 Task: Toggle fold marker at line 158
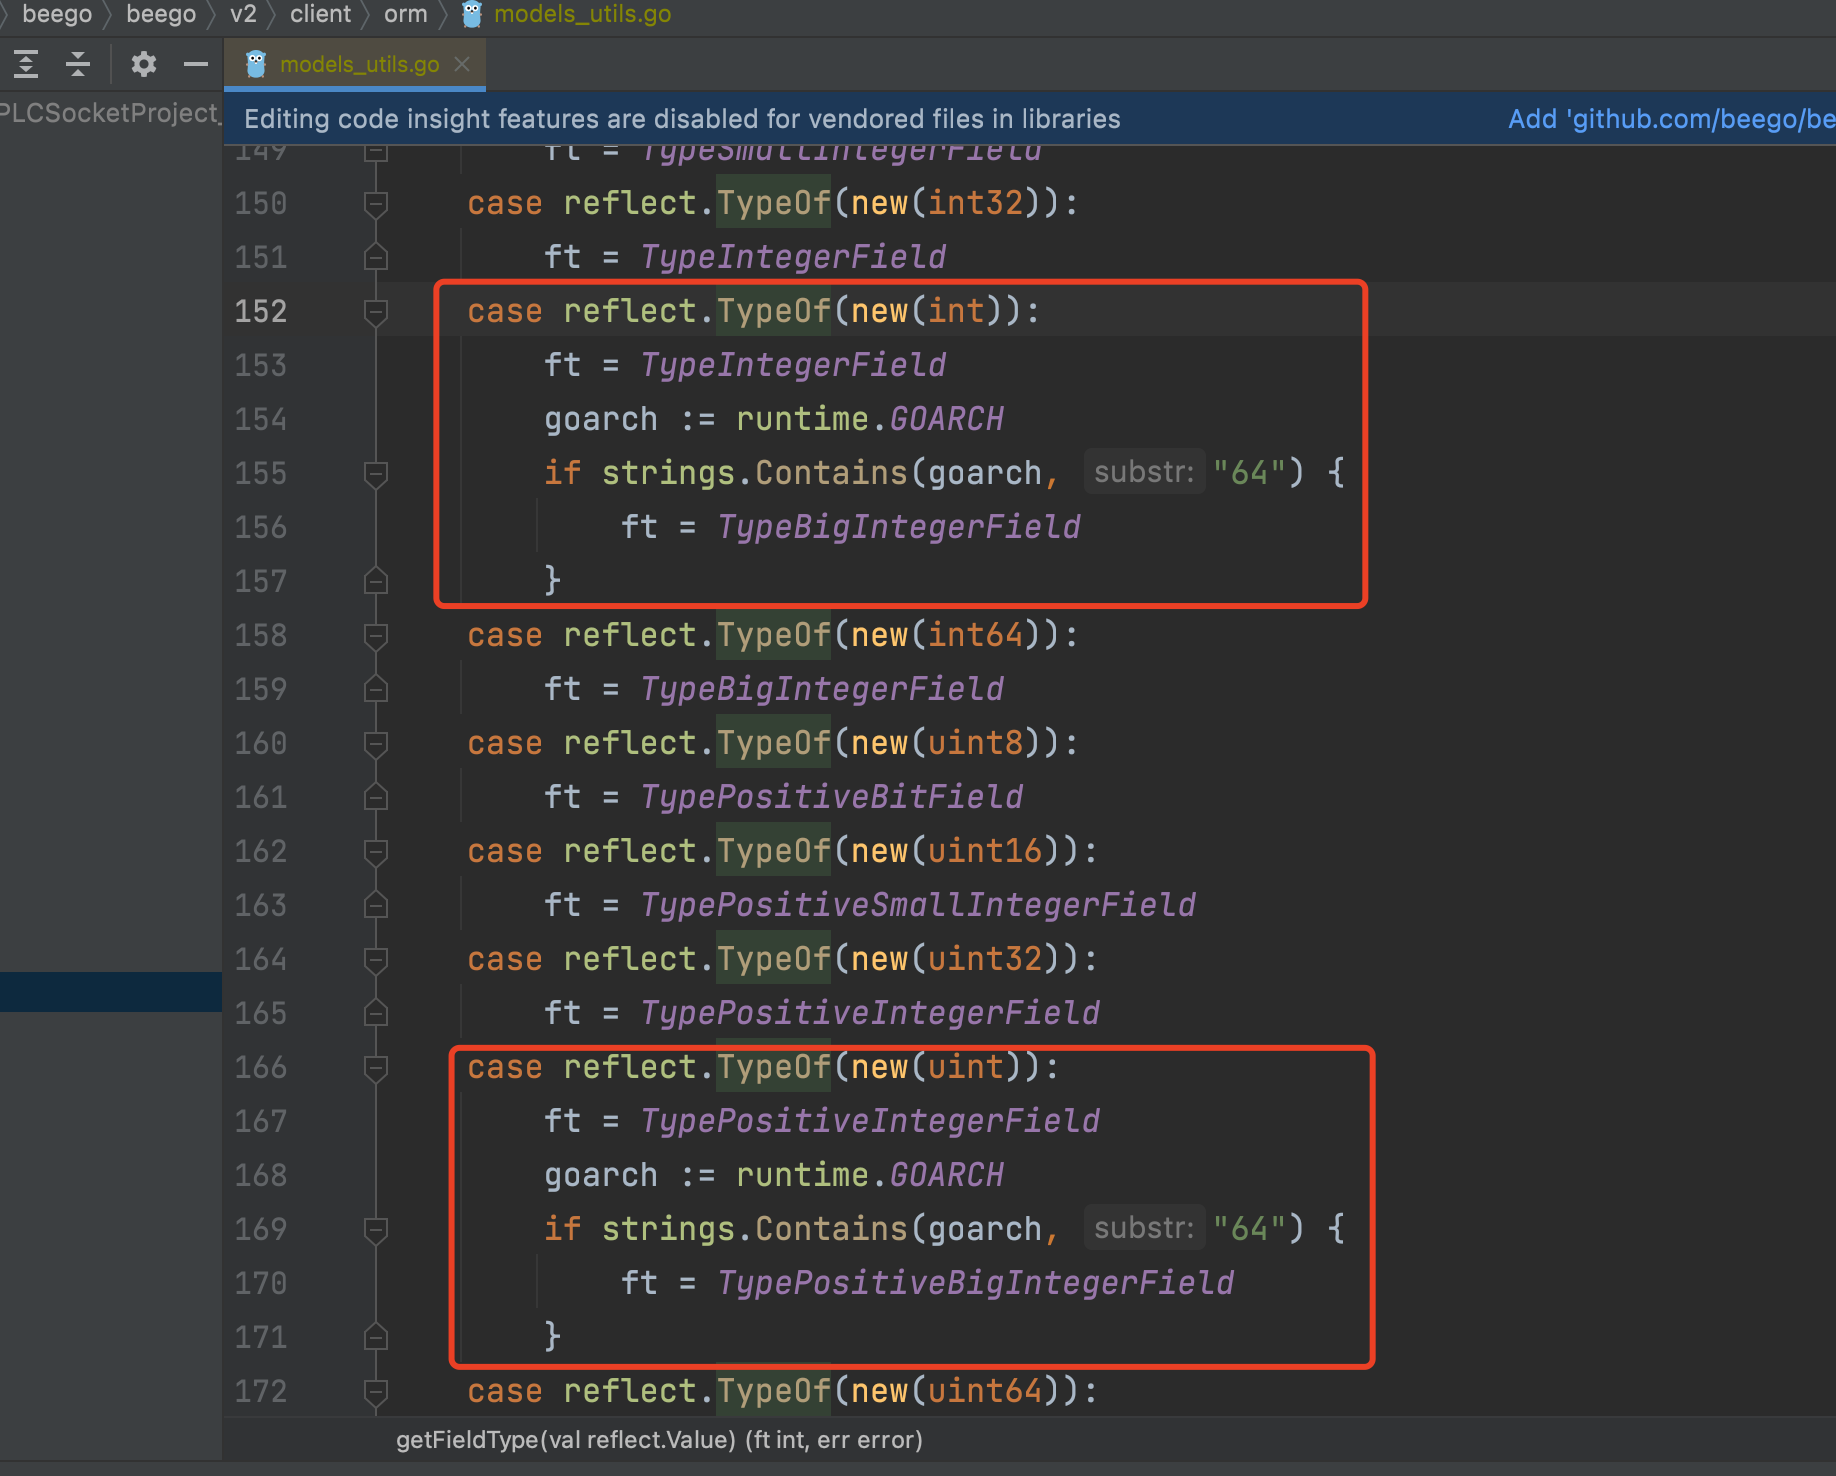[x=376, y=636]
